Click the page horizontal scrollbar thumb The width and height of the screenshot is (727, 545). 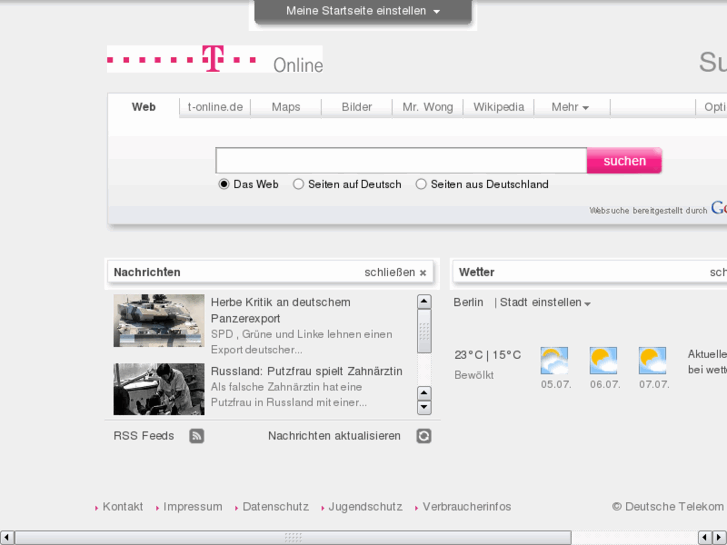pyautogui.click(x=293, y=538)
